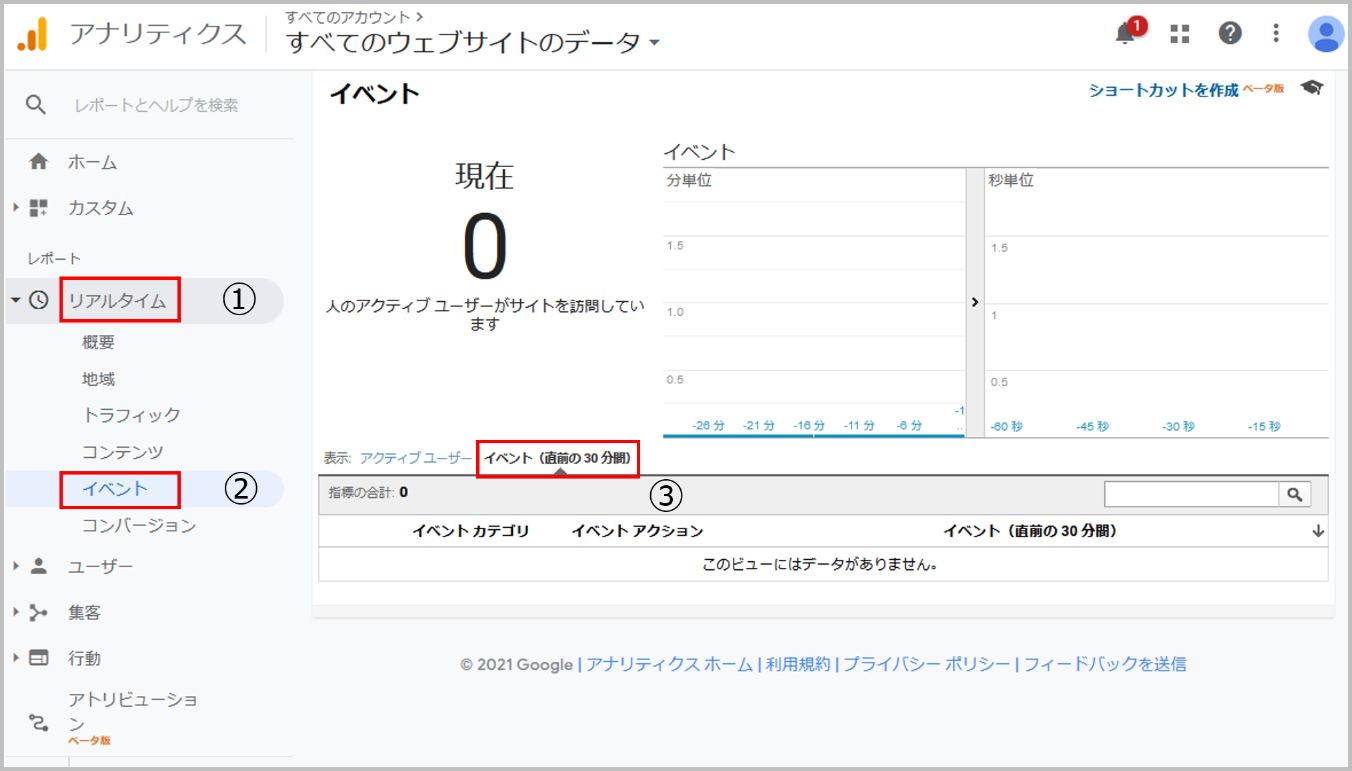Click ショートカットを作成 link
Image resolution: width=1352 pixels, height=771 pixels.
click(x=1163, y=90)
